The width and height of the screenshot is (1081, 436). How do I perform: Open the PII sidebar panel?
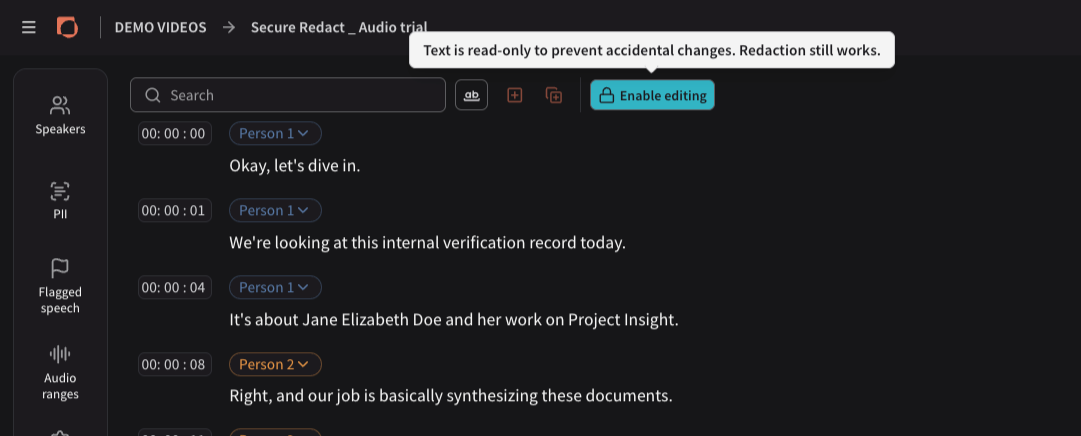[60, 201]
